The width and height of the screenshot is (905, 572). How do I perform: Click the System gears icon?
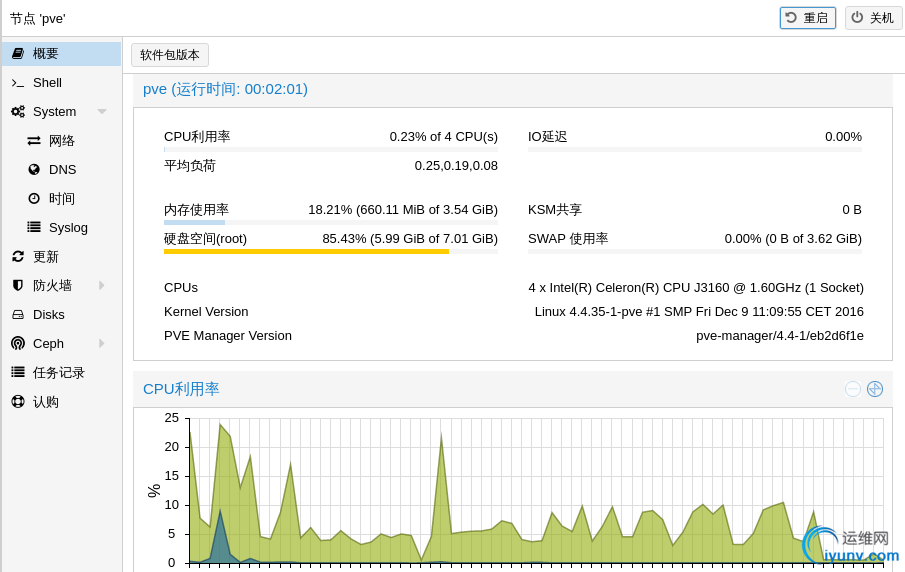[x=18, y=112]
